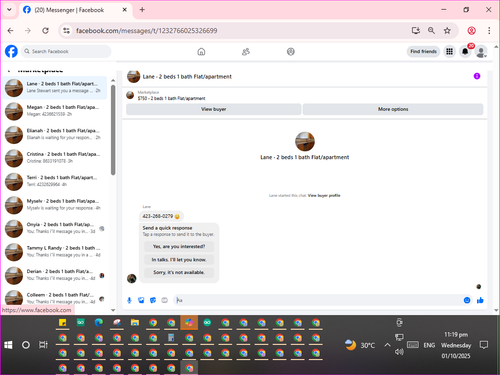
Task: Open the Windows notification center
Action: click(484, 345)
